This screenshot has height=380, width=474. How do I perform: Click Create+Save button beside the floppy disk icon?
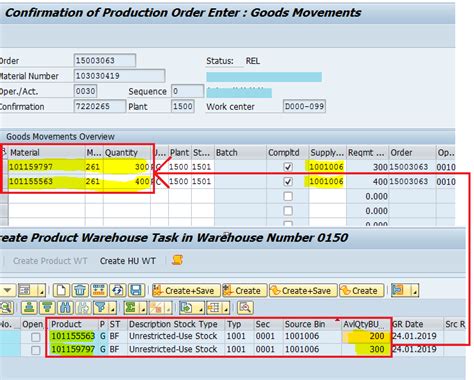tap(186, 290)
